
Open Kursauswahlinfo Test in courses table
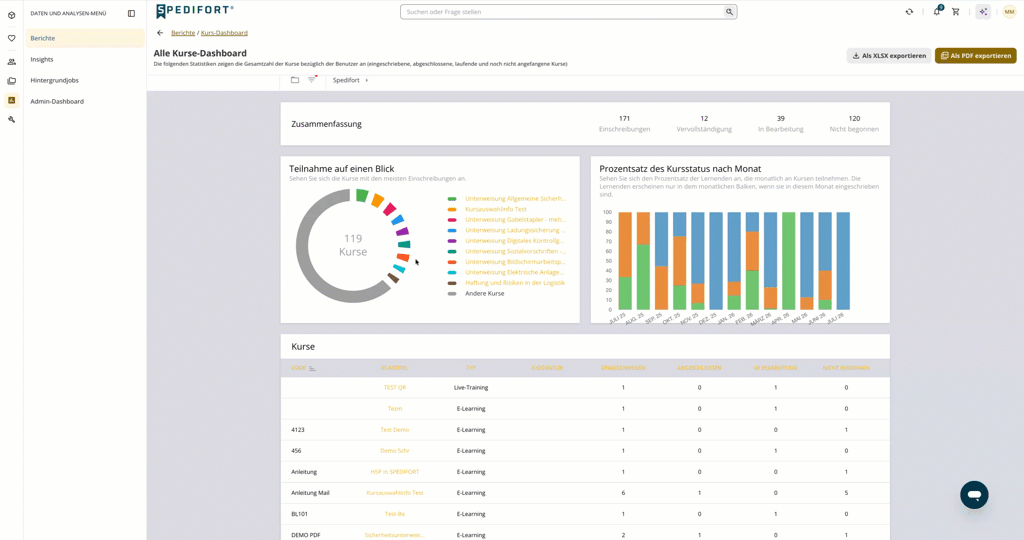point(394,493)
